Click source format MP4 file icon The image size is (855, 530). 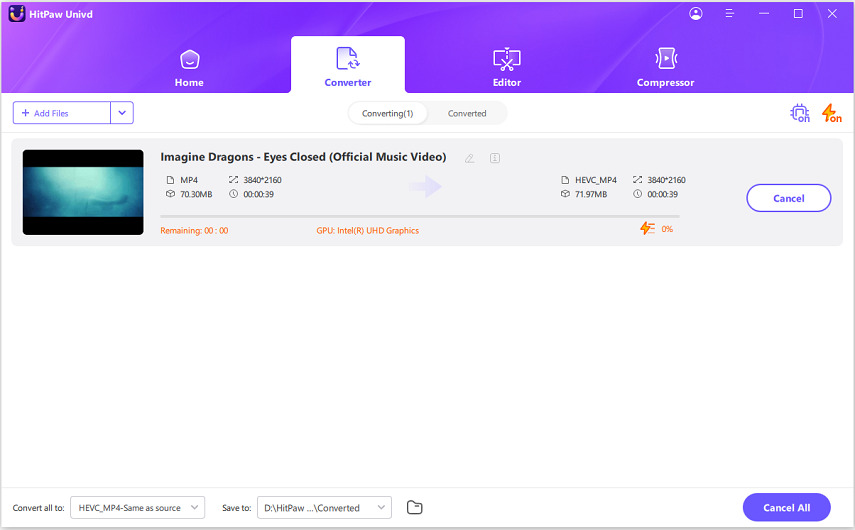point(170,180)
